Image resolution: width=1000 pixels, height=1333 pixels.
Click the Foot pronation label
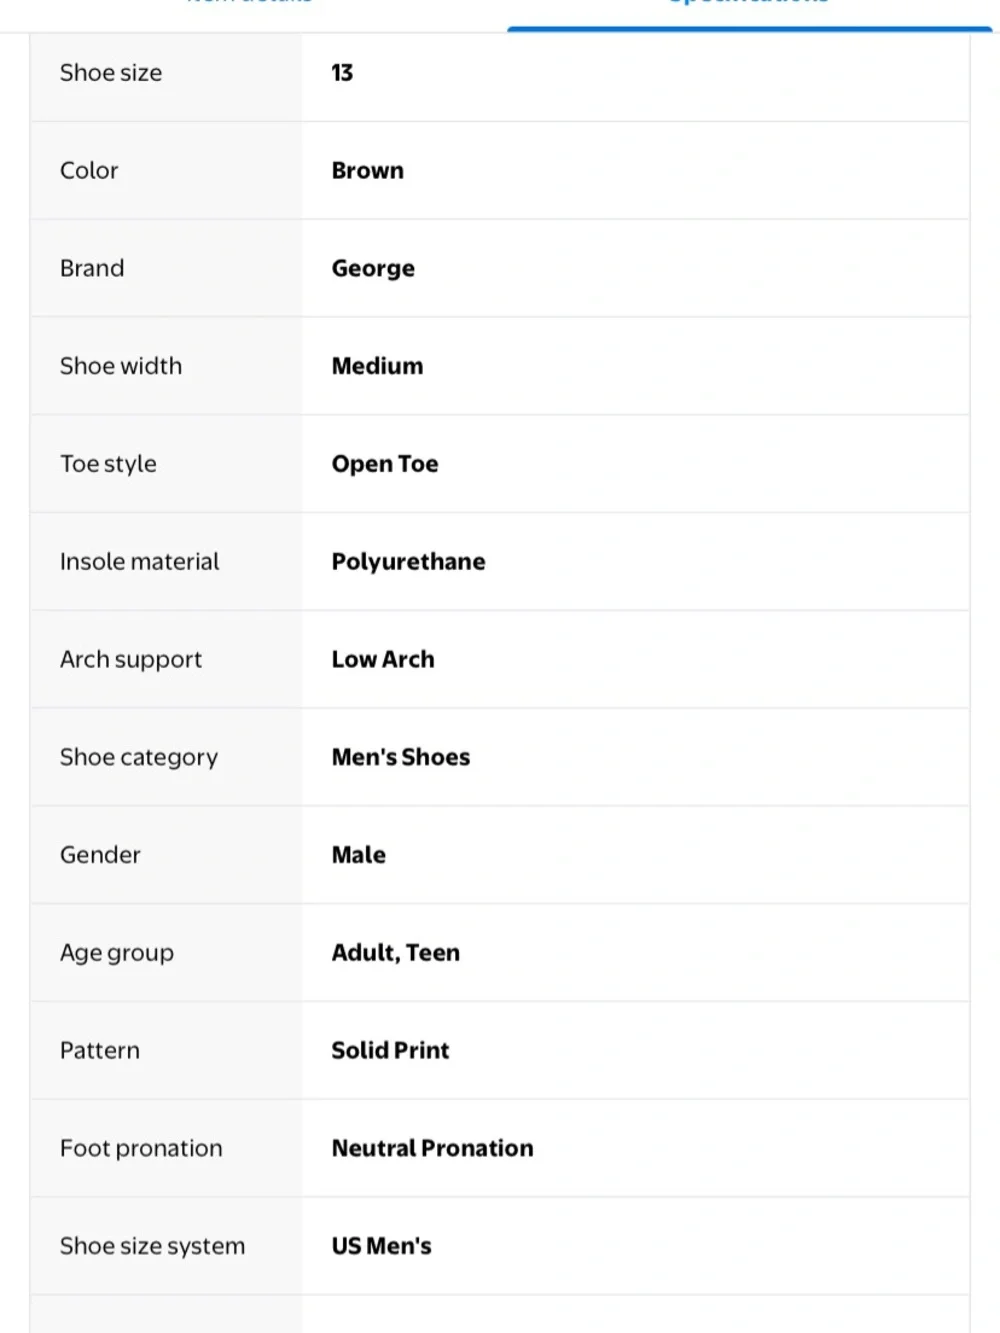[x=141, y=1149]
